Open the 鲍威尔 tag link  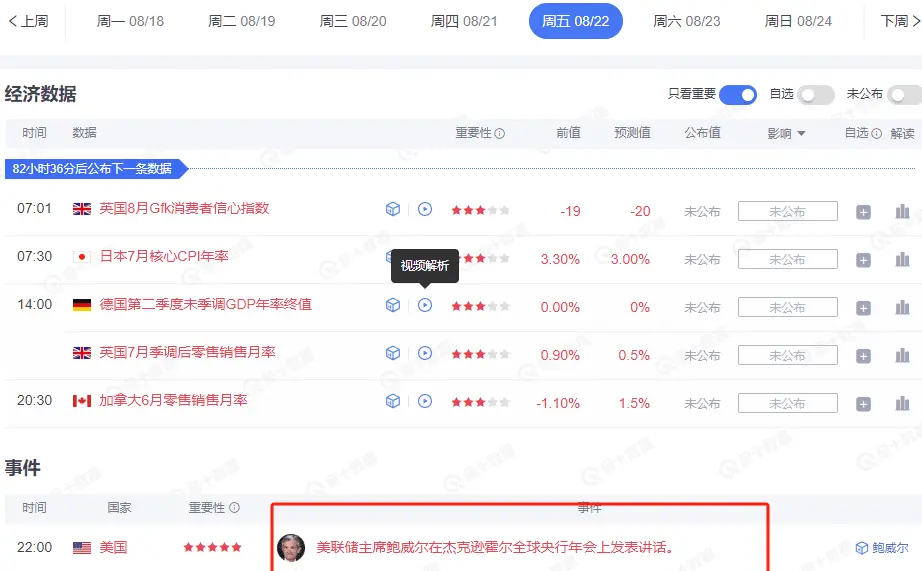[882, 547]
